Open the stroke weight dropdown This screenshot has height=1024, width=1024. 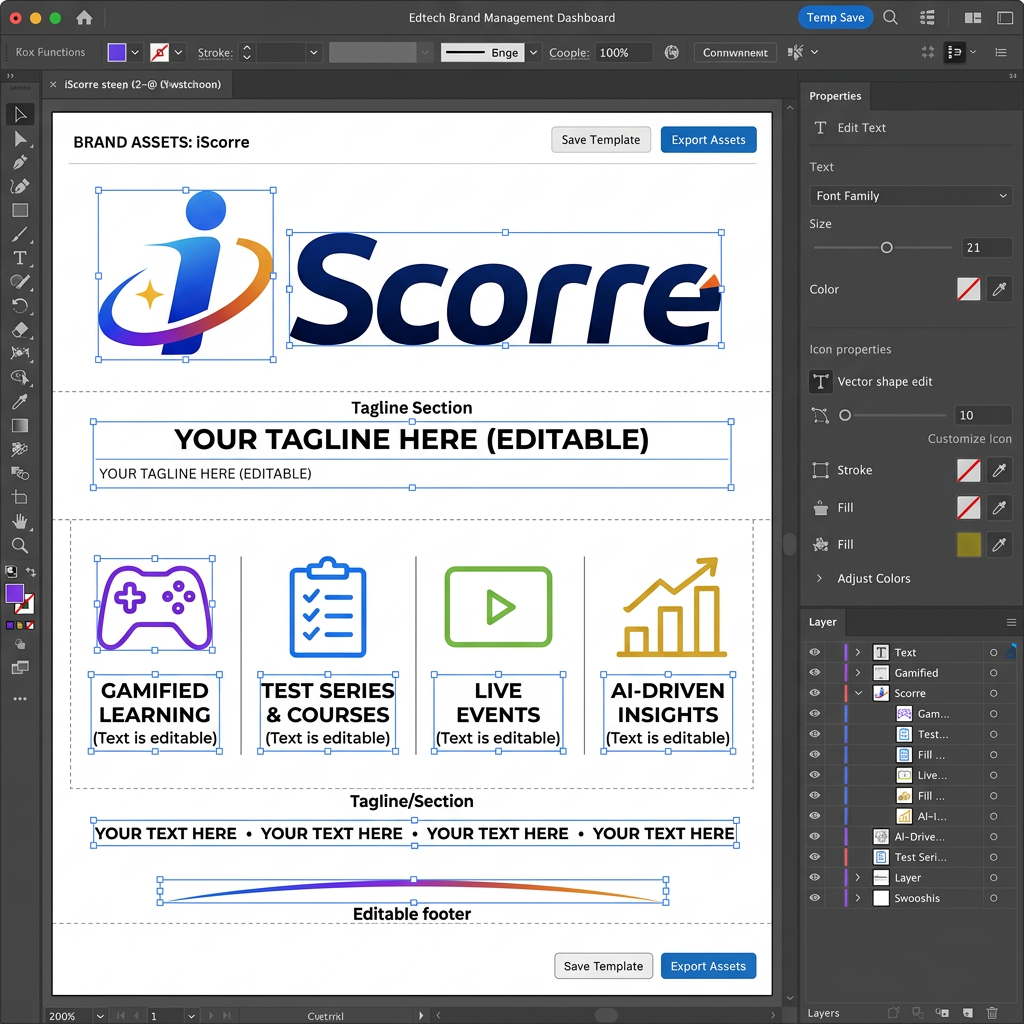[313, 52]
